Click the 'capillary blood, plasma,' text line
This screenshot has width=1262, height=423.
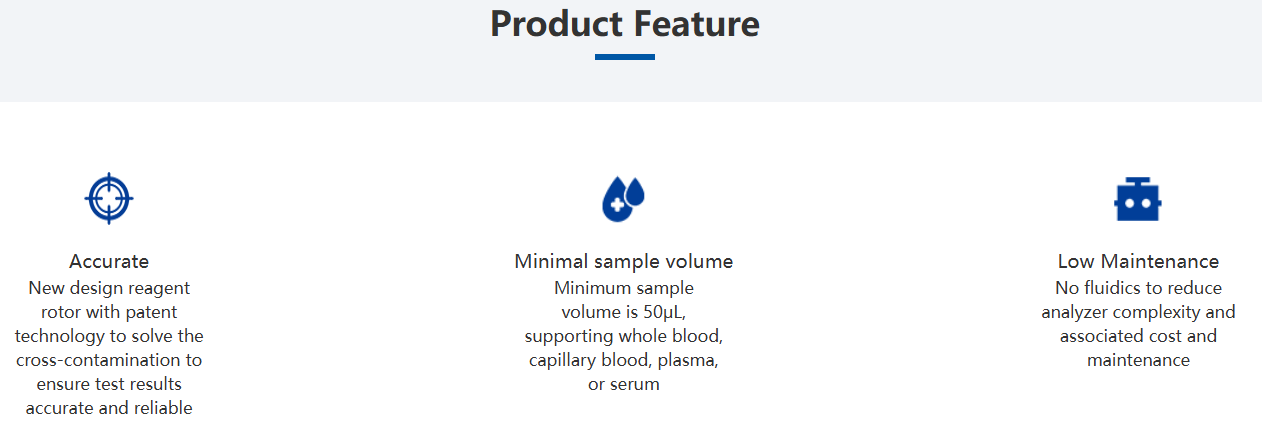tap(624, 360)
